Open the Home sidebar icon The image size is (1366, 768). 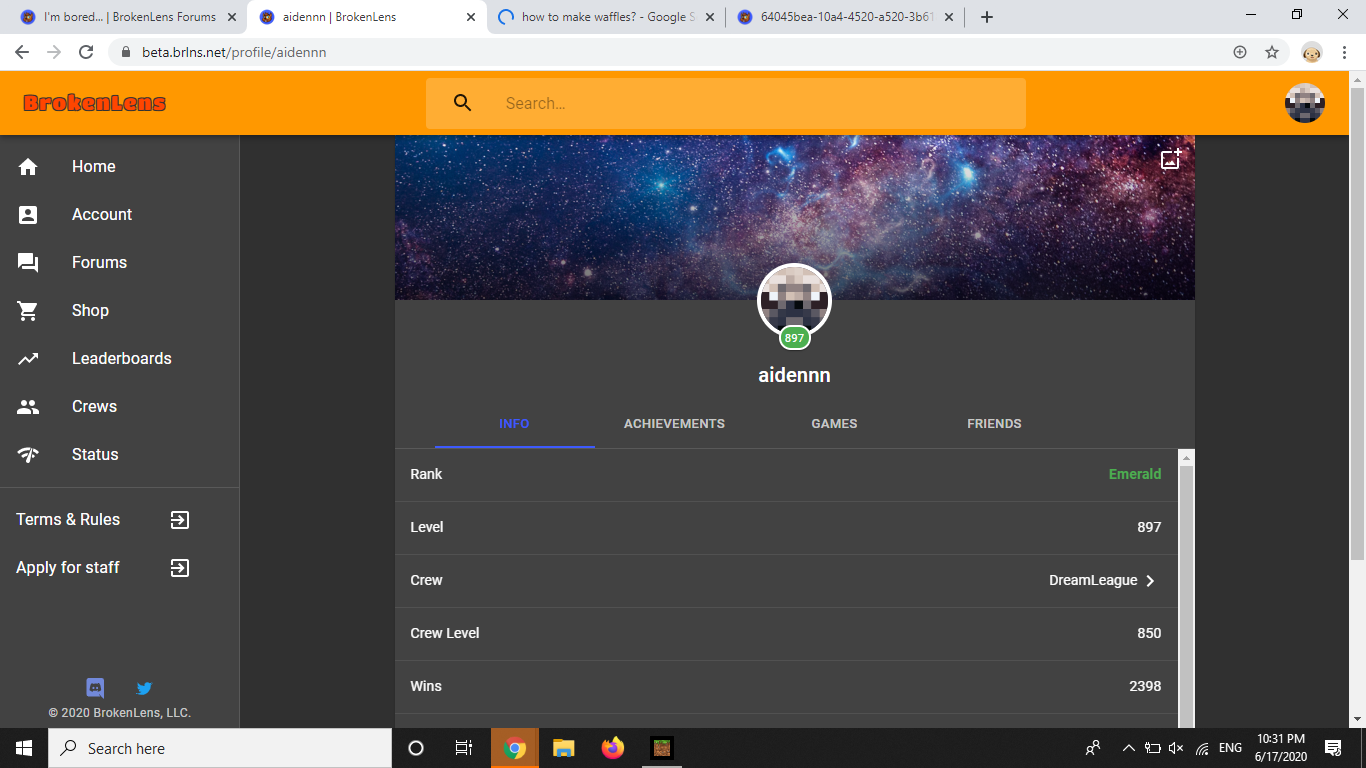pos(28,167)
